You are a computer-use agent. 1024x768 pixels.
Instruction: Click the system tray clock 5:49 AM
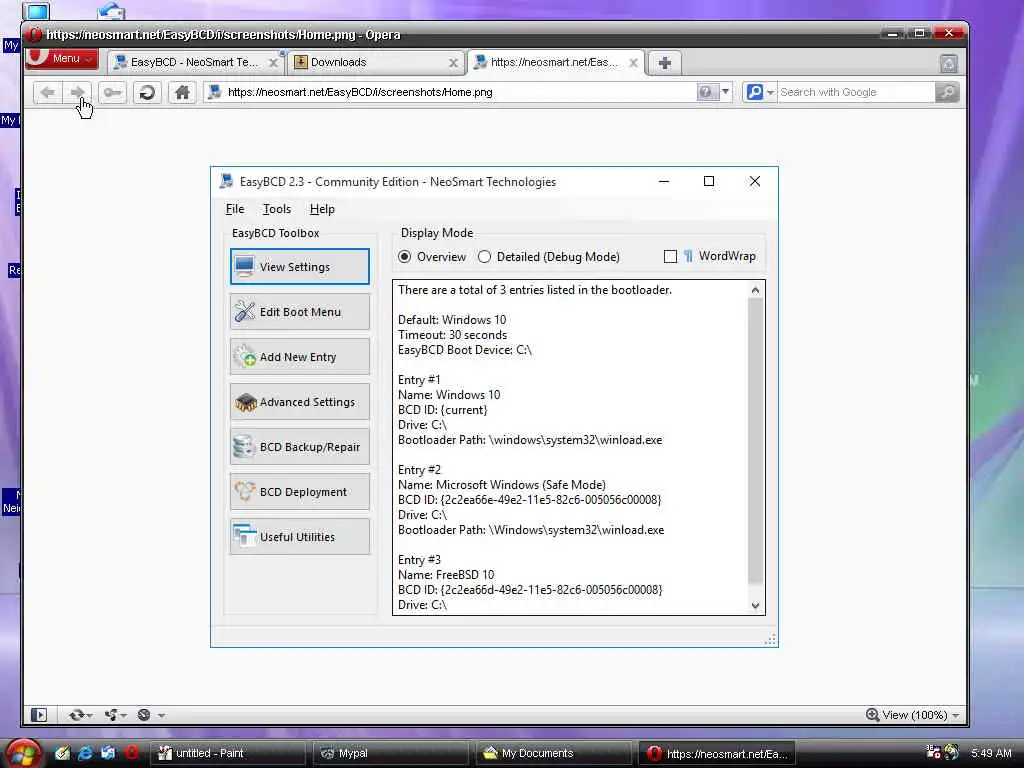click(x=991, y=753)
